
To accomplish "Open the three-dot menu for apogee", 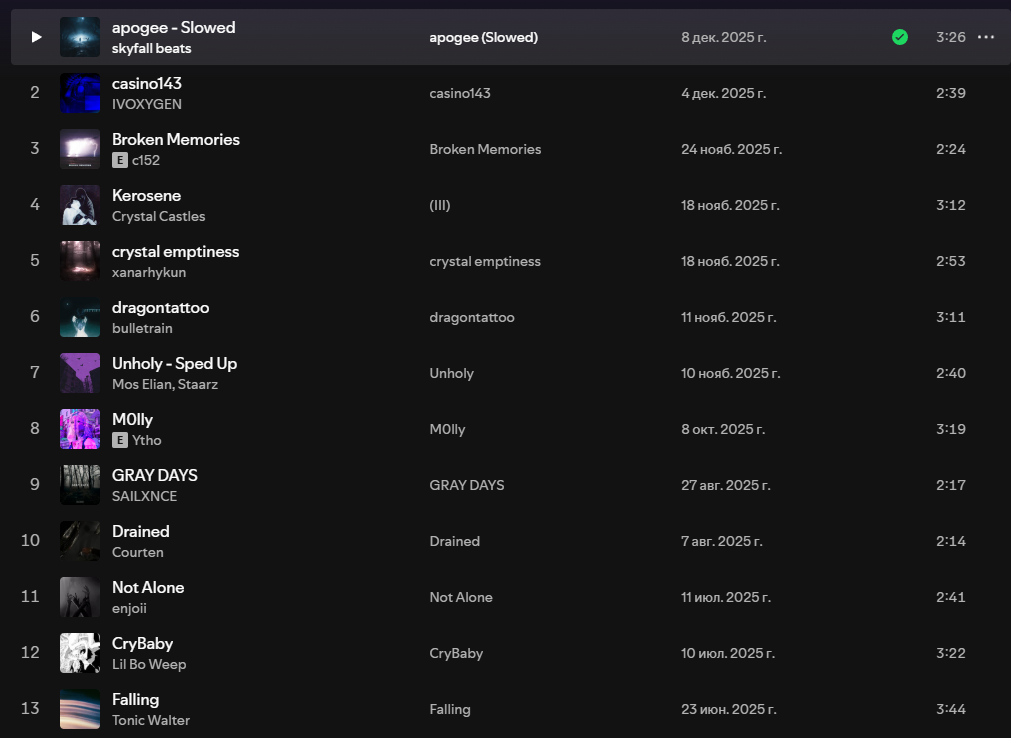I will click(985, 37).
